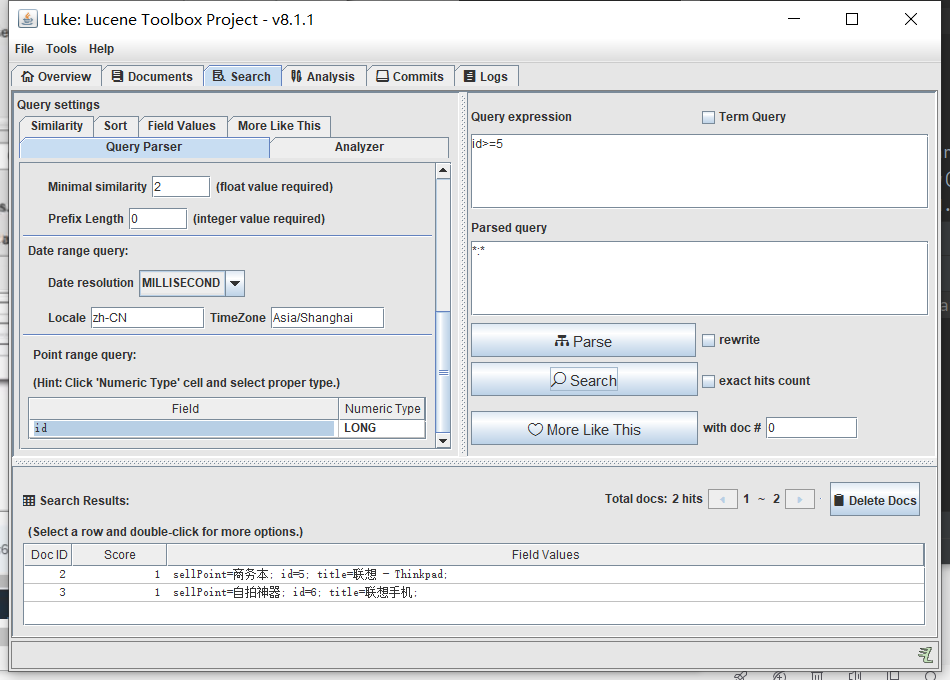Select the Analyzer tab
Screen dimensions: 950x680
359,147
